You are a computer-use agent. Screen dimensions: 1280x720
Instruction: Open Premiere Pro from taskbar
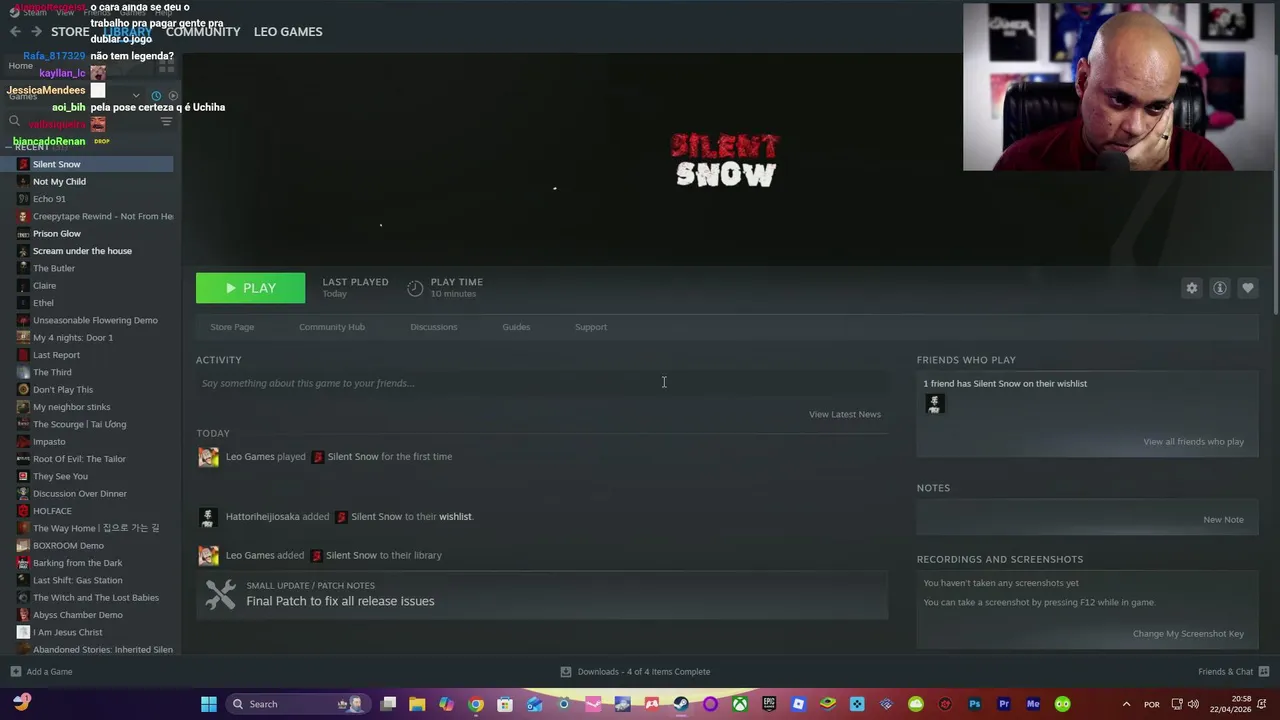(x=1004, y=704)
